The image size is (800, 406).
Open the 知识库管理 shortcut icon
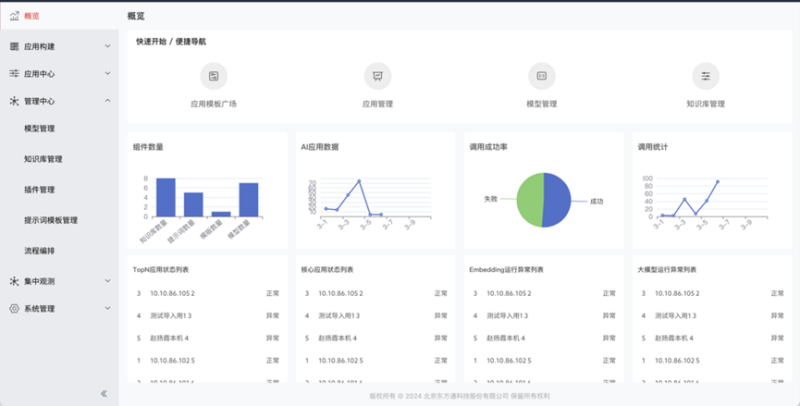[705, 76]
